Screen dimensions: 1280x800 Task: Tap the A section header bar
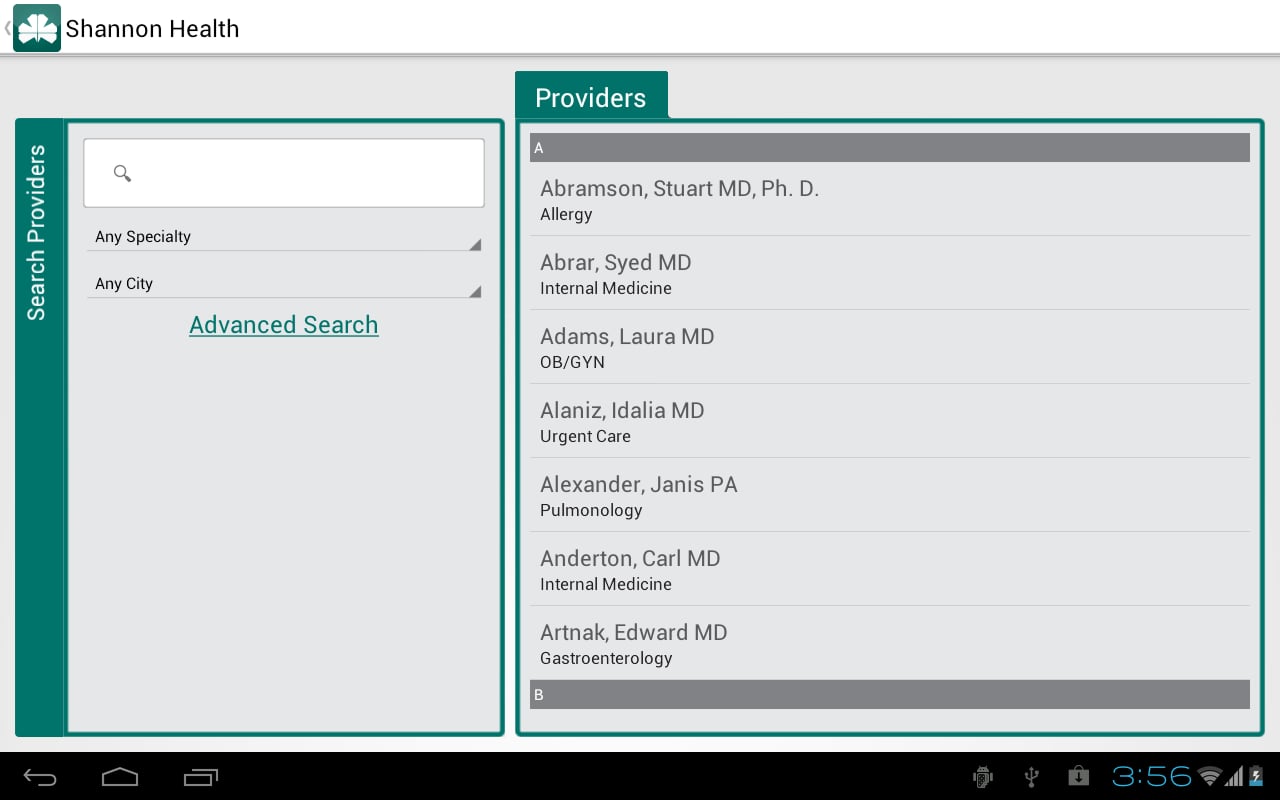[x=890, y=147]
